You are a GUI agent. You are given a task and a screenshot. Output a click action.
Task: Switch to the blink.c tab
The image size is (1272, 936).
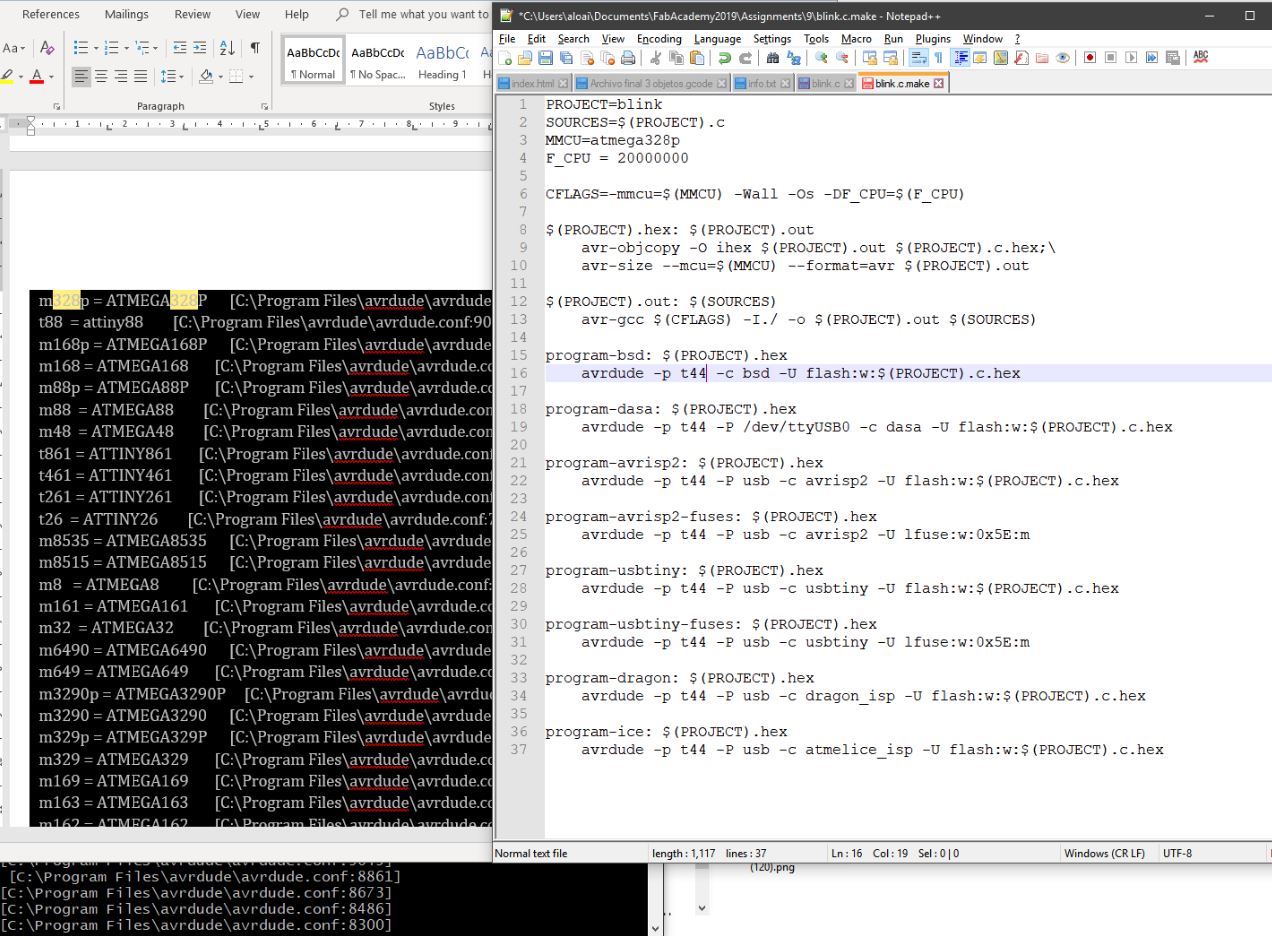click(x=824, y=84)
